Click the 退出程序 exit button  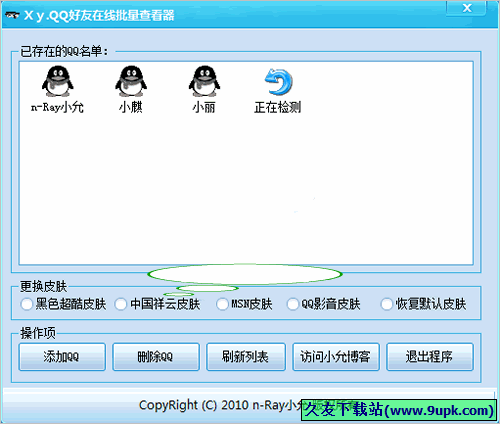pyautogui.click(x=430, y=357)
